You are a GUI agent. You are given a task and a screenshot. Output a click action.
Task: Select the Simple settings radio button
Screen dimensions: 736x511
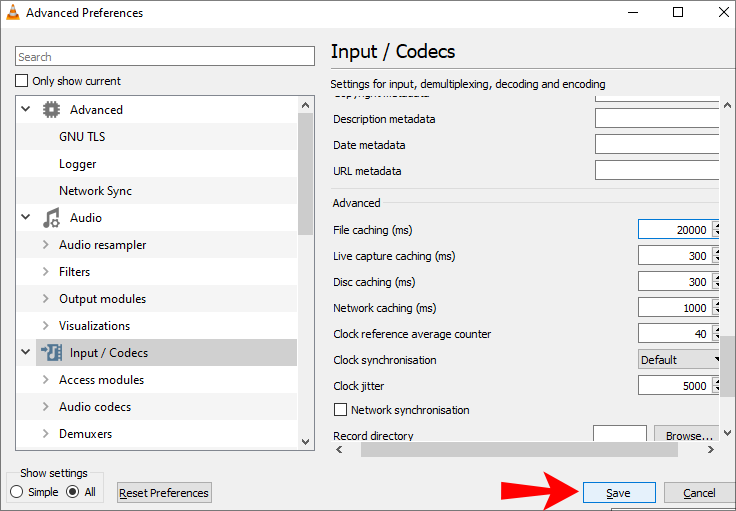point(17,492)
